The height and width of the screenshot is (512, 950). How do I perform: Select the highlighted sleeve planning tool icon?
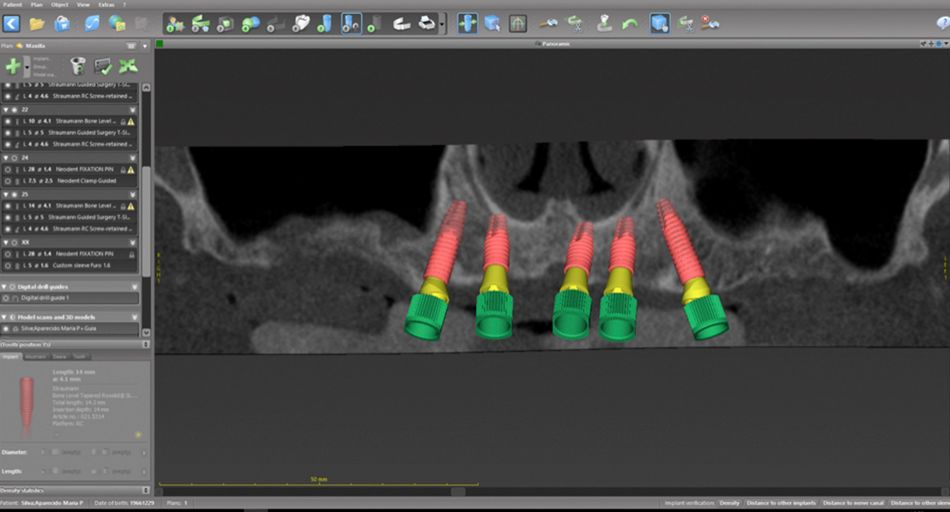pos(351,24)
